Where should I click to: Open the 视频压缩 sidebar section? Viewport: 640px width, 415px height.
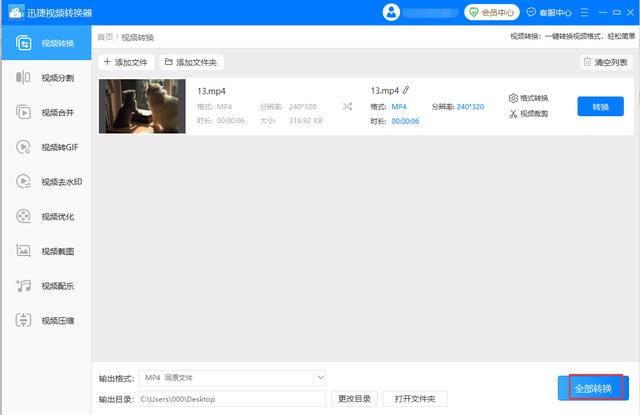[47, 320]
